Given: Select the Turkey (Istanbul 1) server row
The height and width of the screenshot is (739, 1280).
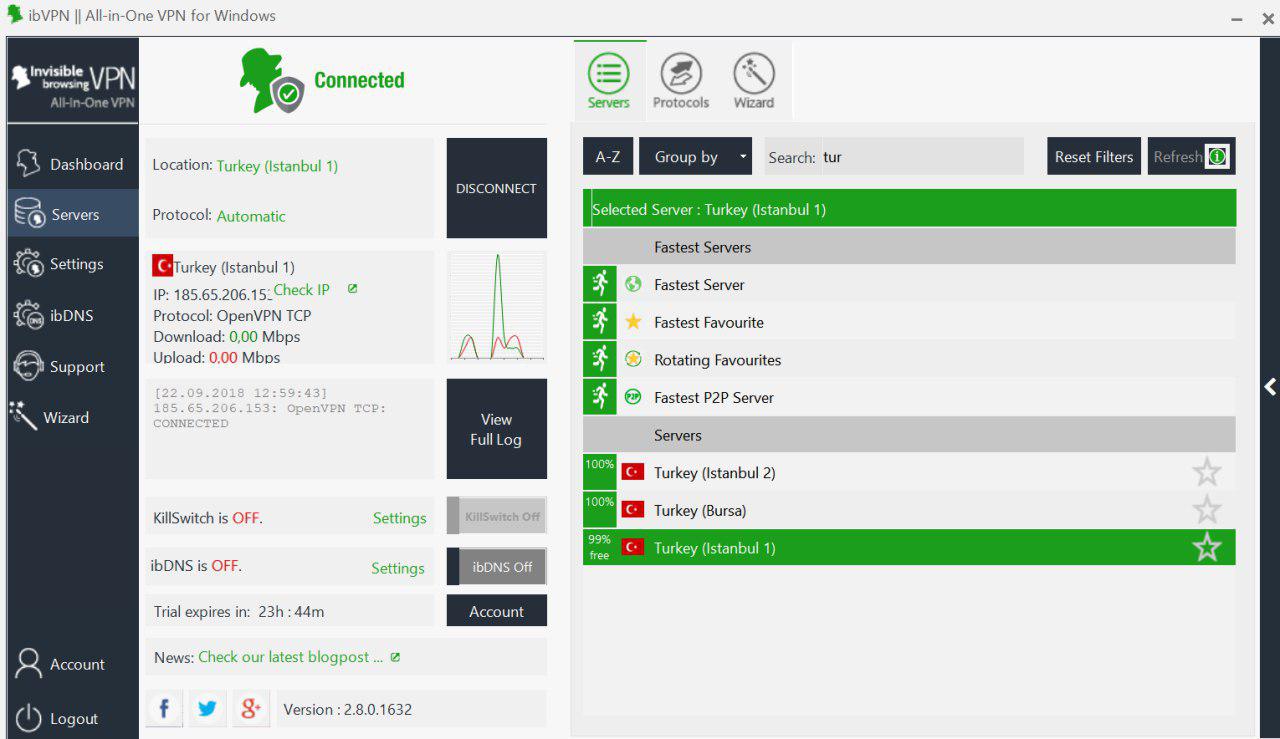Looking at the screenshot, I should pos(909,547).
